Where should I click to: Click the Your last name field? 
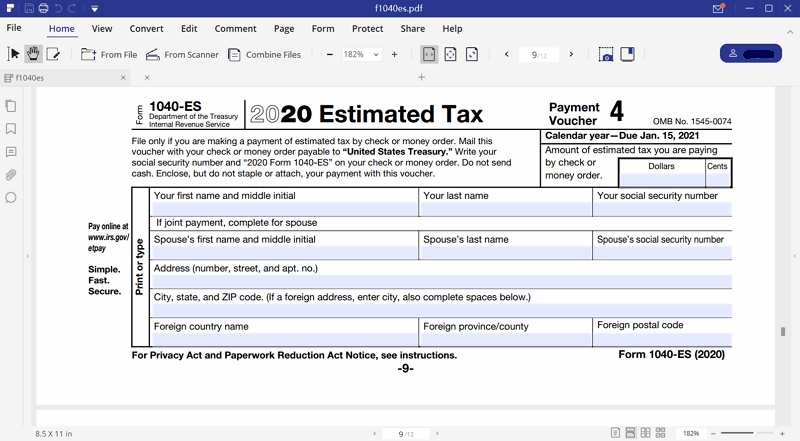tap(505, 209)
